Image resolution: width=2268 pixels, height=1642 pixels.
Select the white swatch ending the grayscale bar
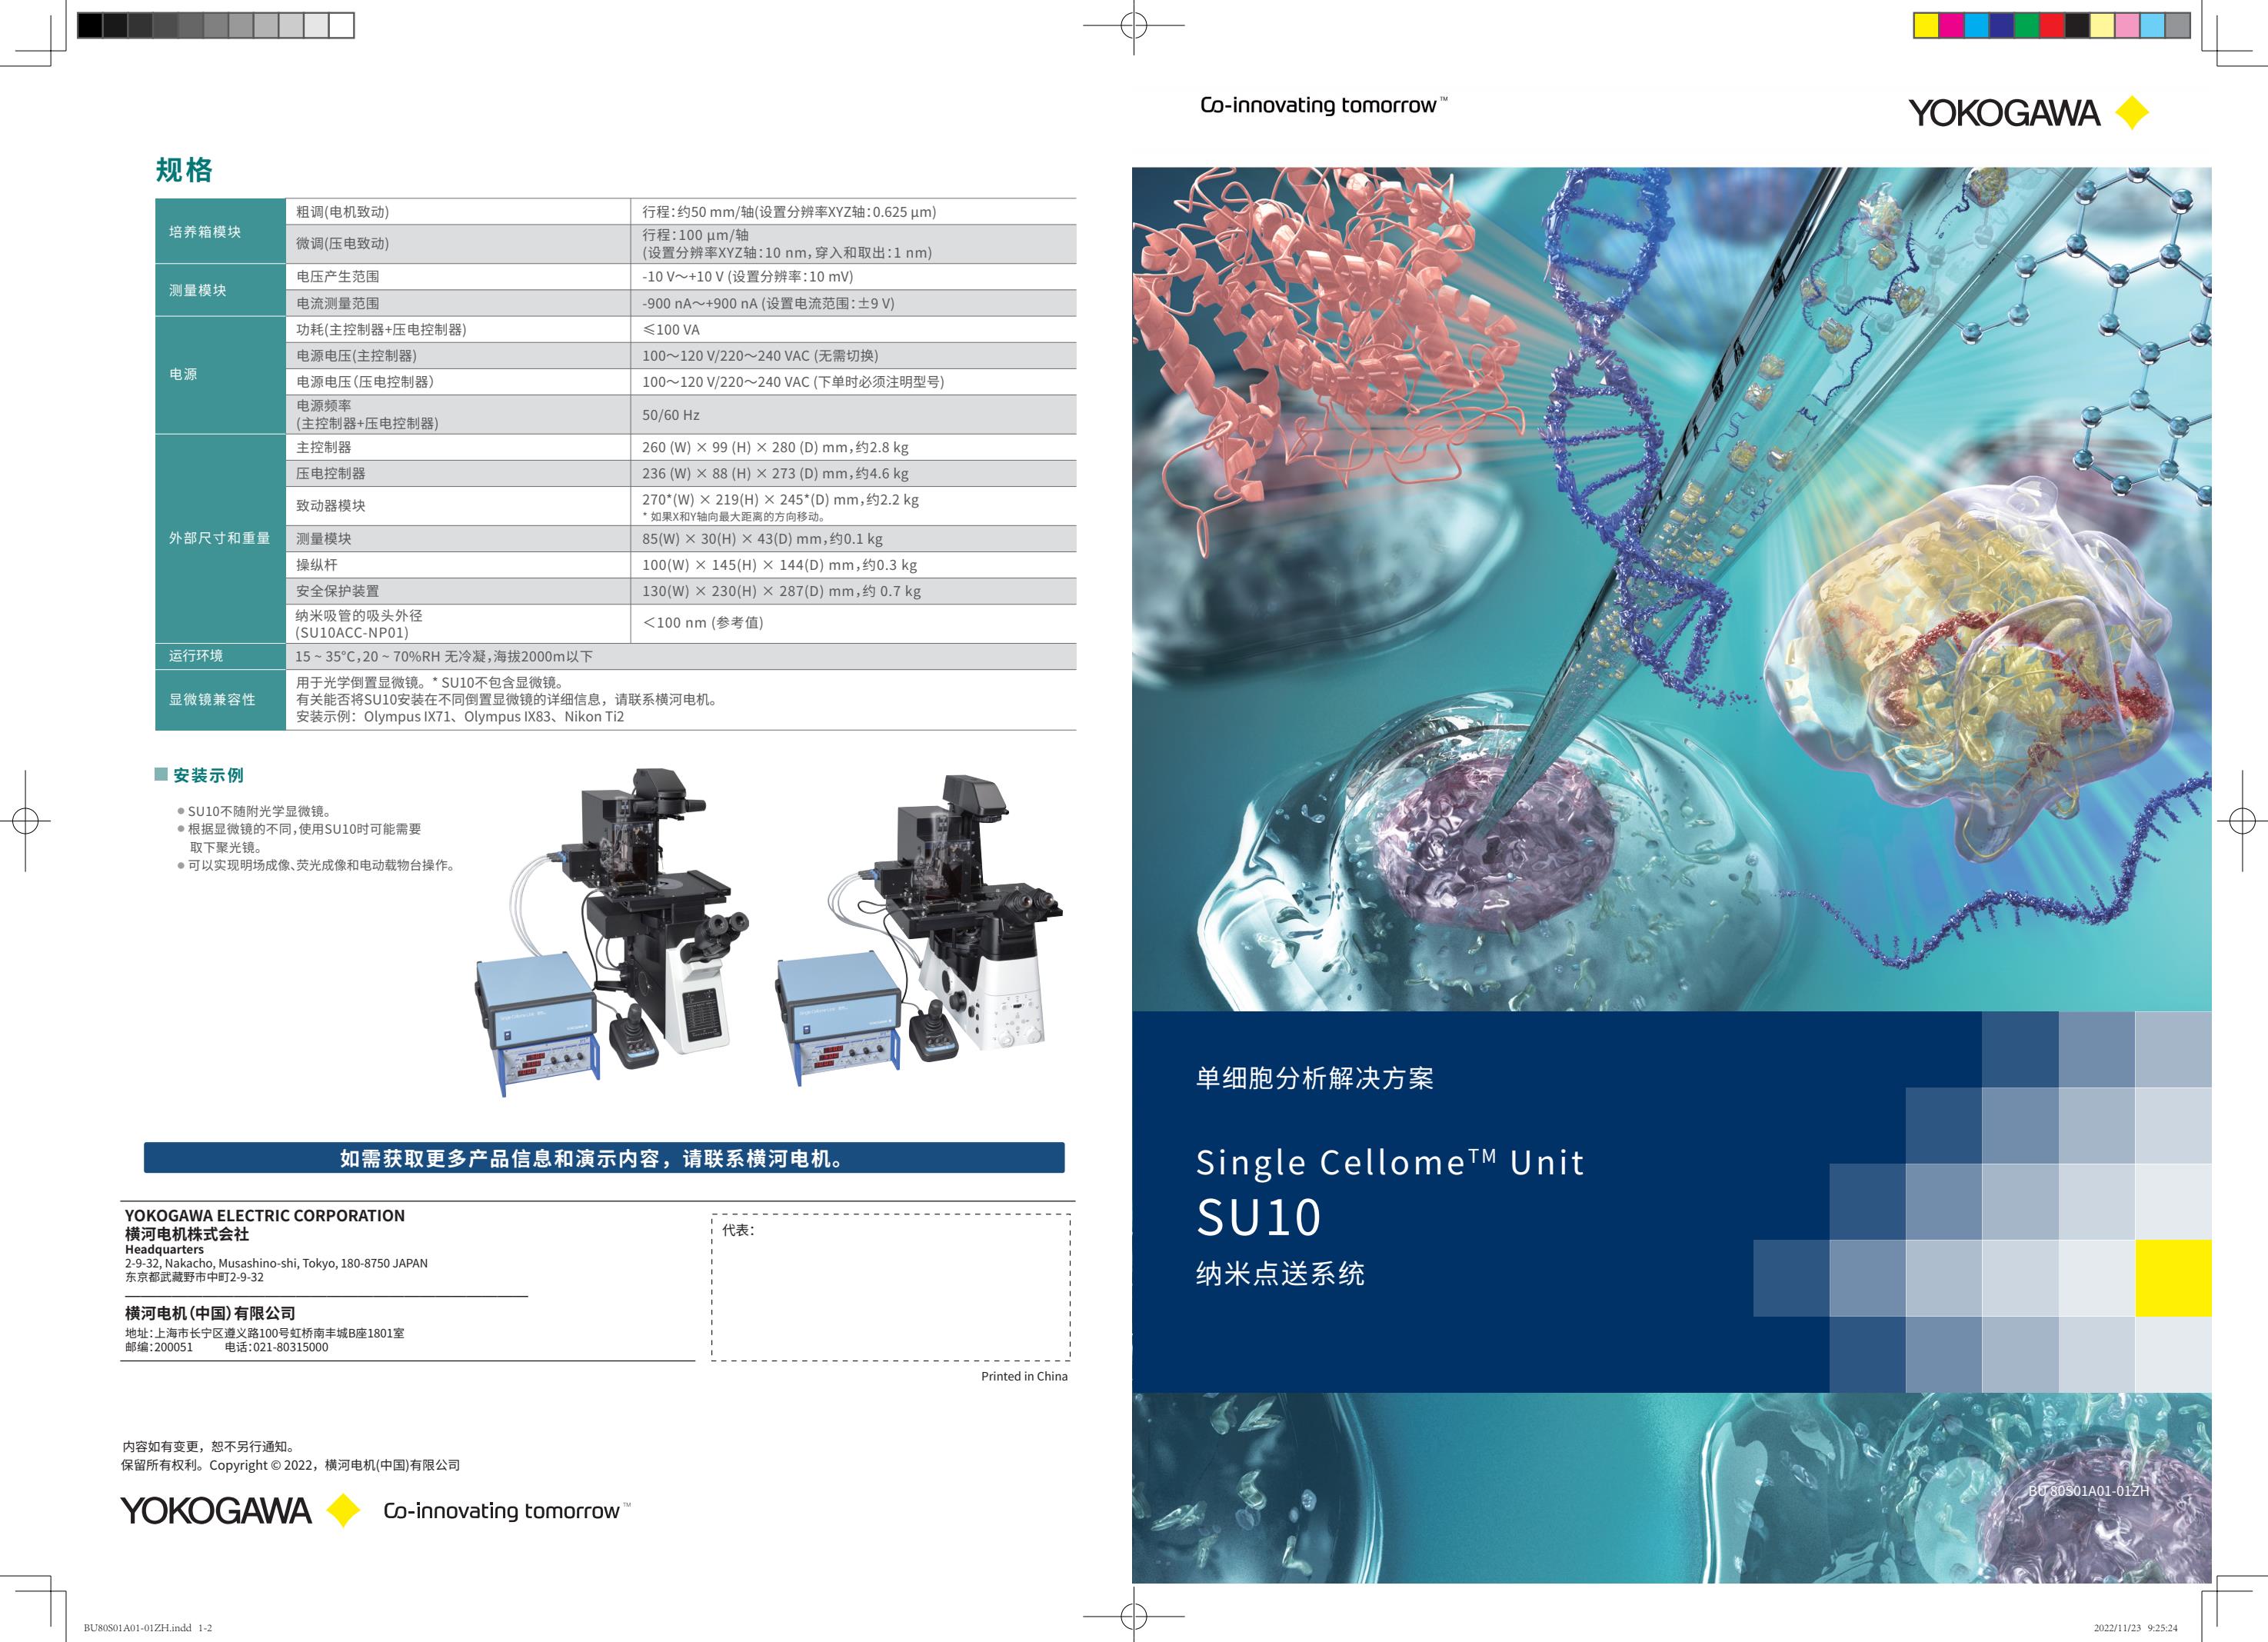point(341,26)
